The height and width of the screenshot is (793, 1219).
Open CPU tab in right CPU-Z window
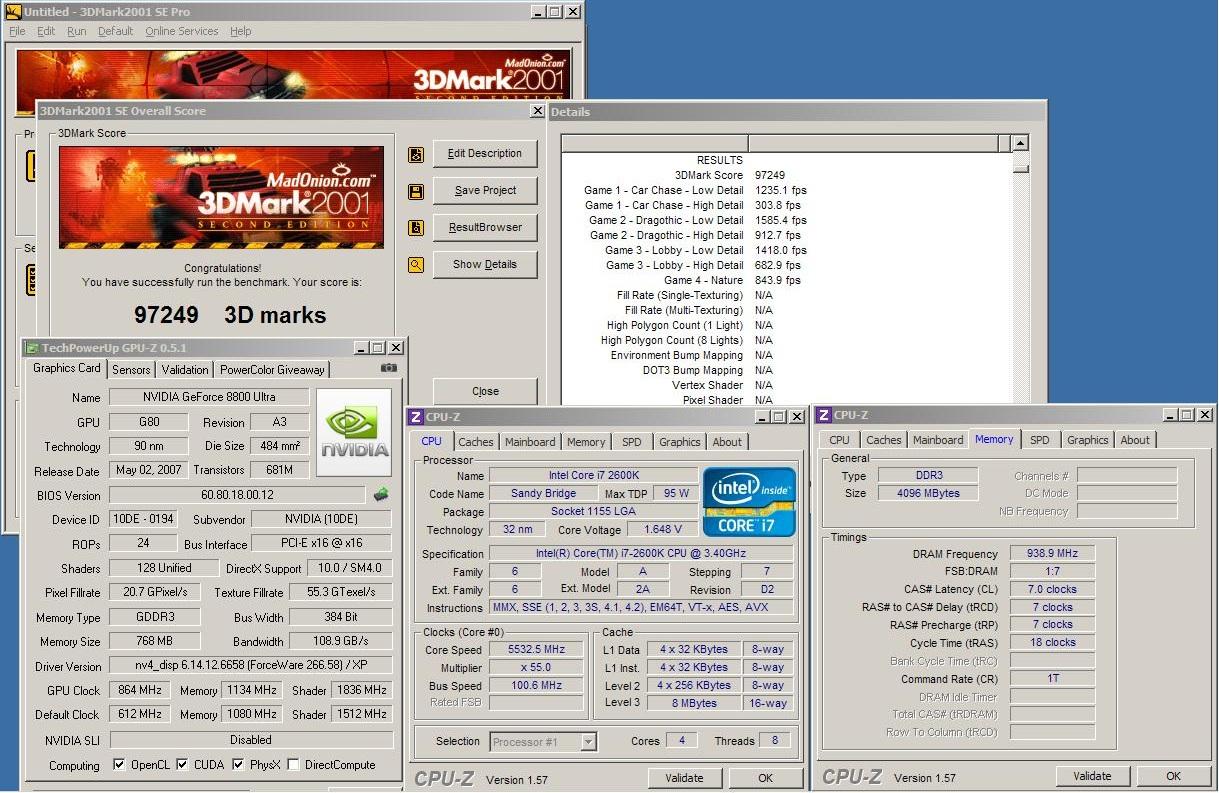pyautogui.click(x=840, y=440)
